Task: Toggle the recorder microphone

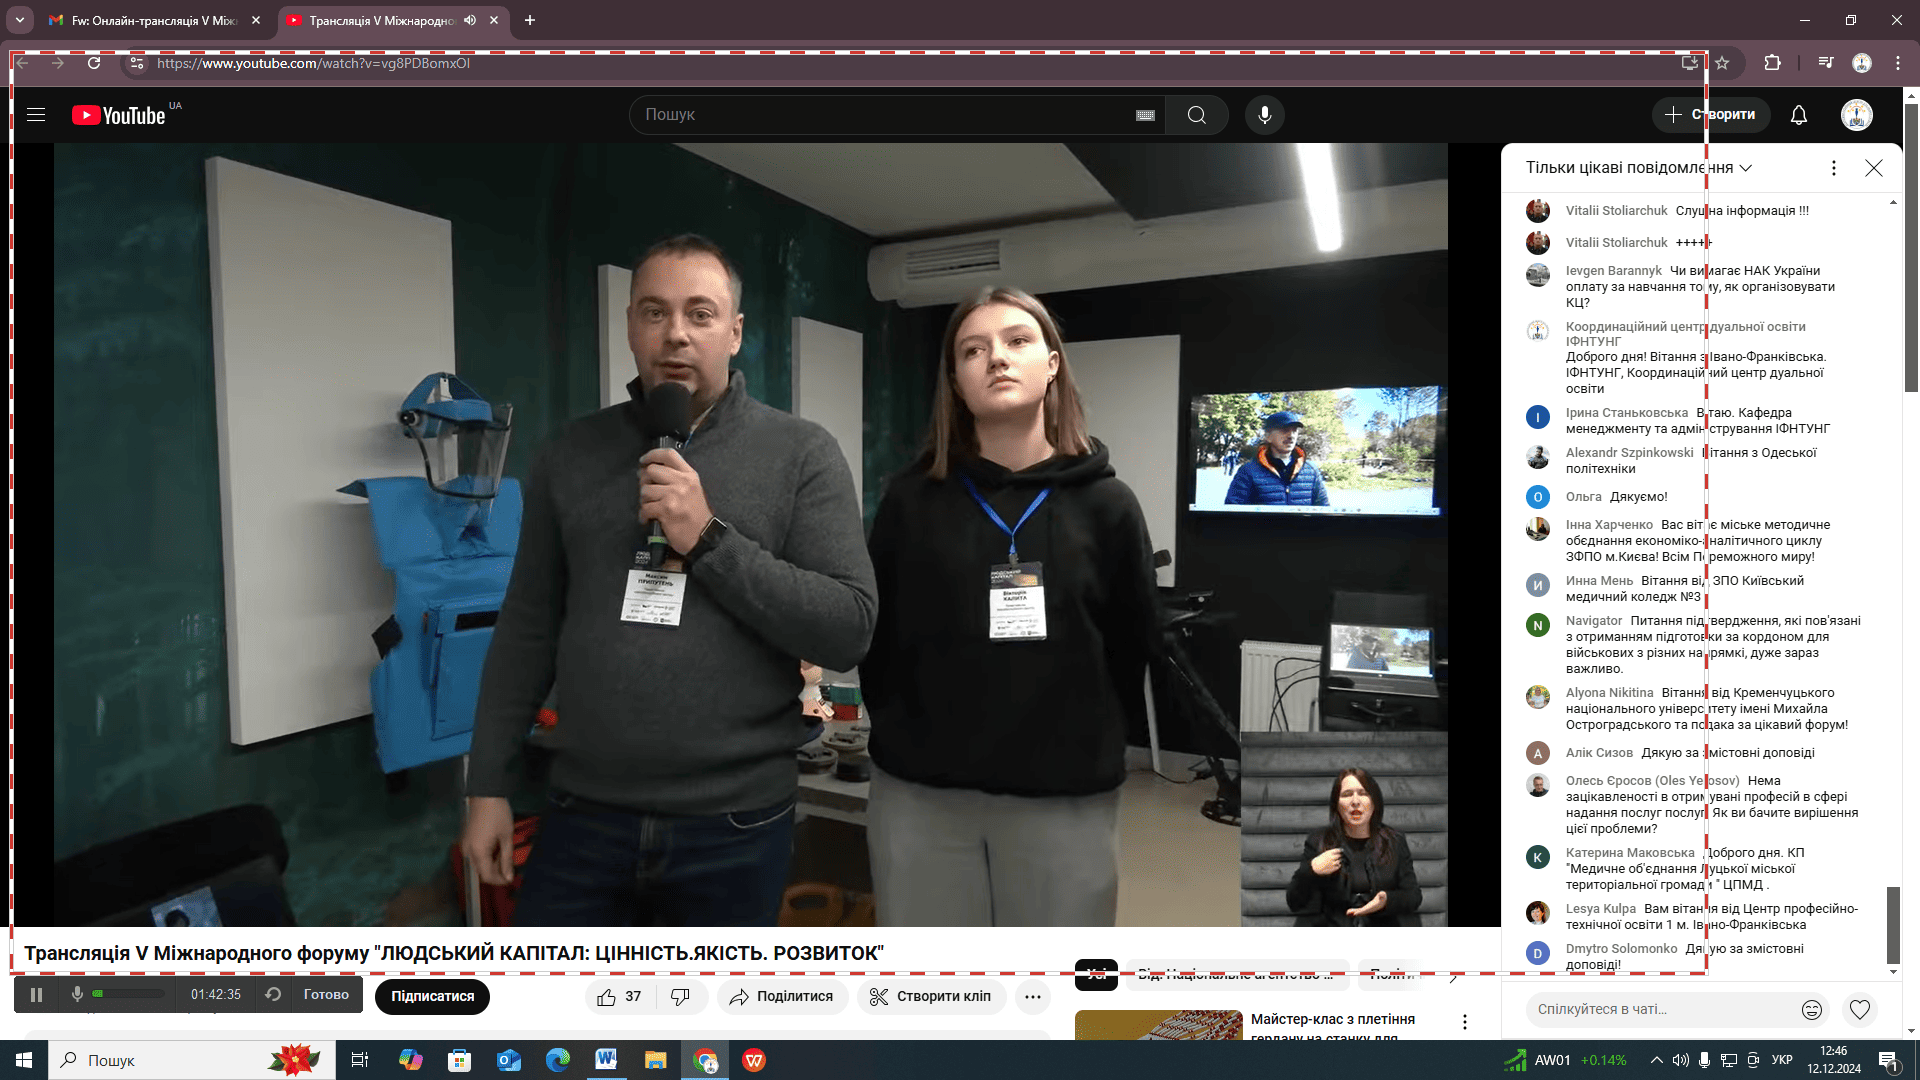Action: coord(77,995)
